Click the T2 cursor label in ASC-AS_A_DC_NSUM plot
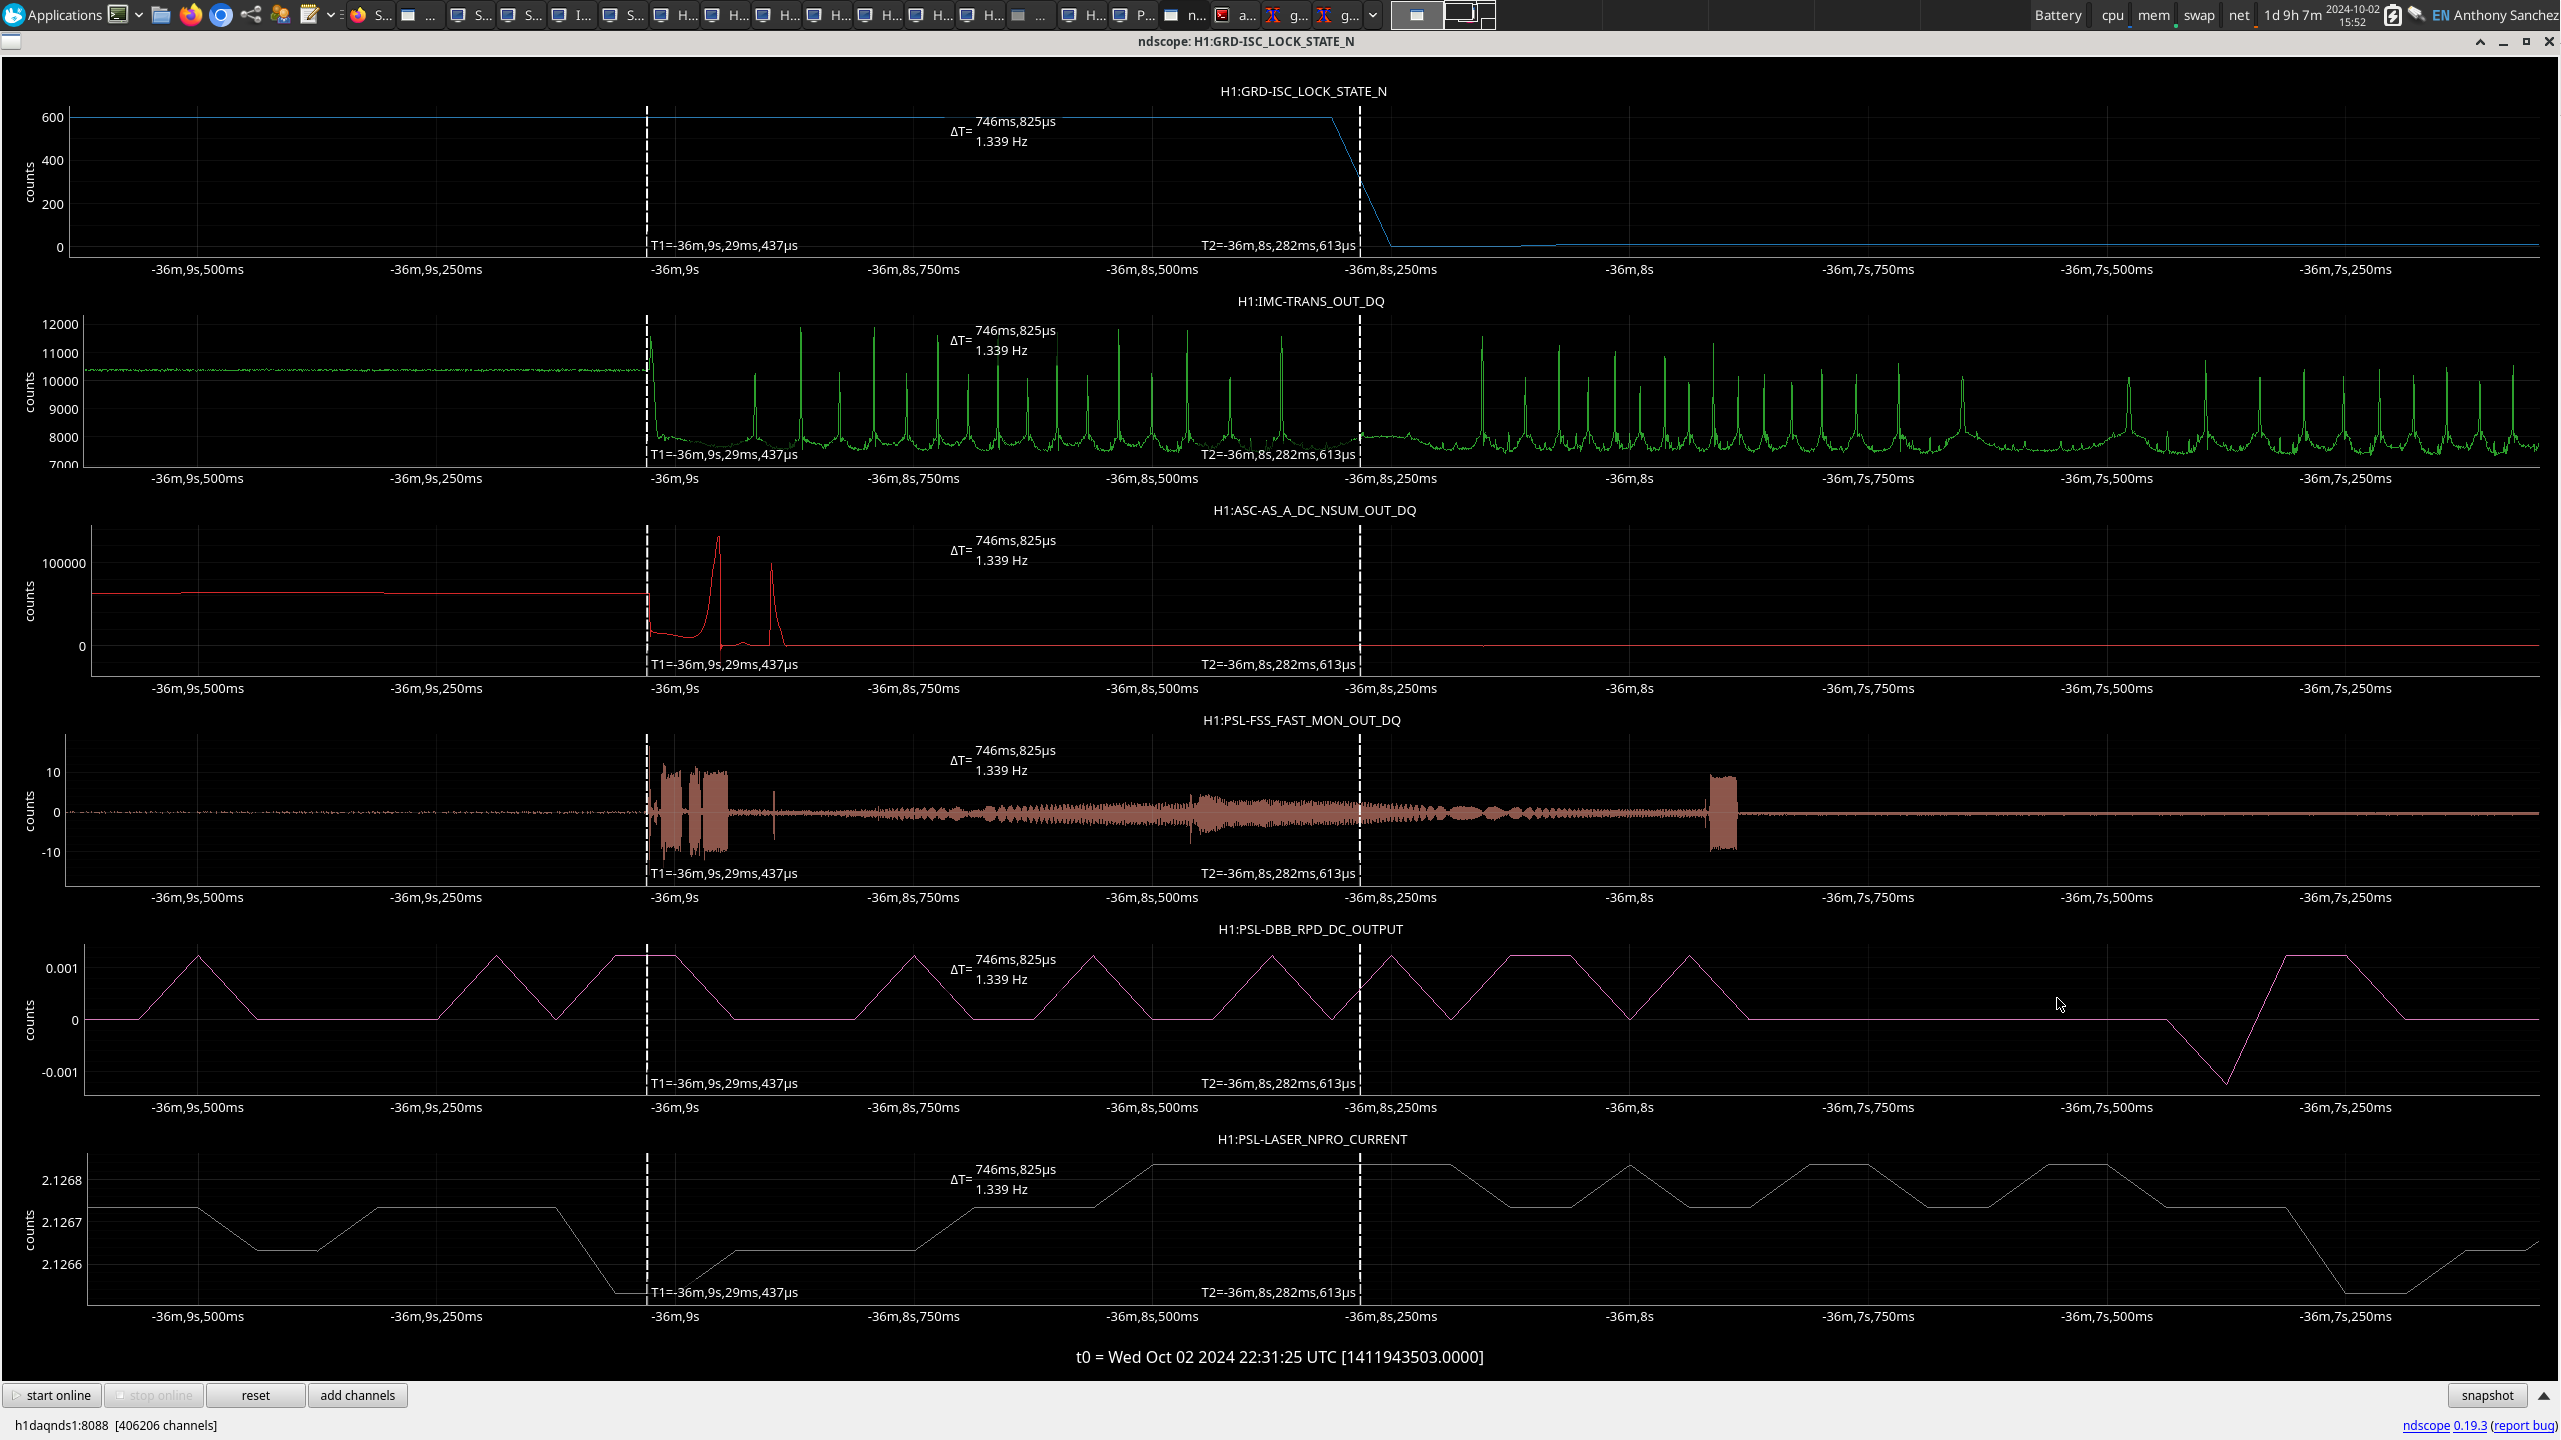 pos(1278,664)
